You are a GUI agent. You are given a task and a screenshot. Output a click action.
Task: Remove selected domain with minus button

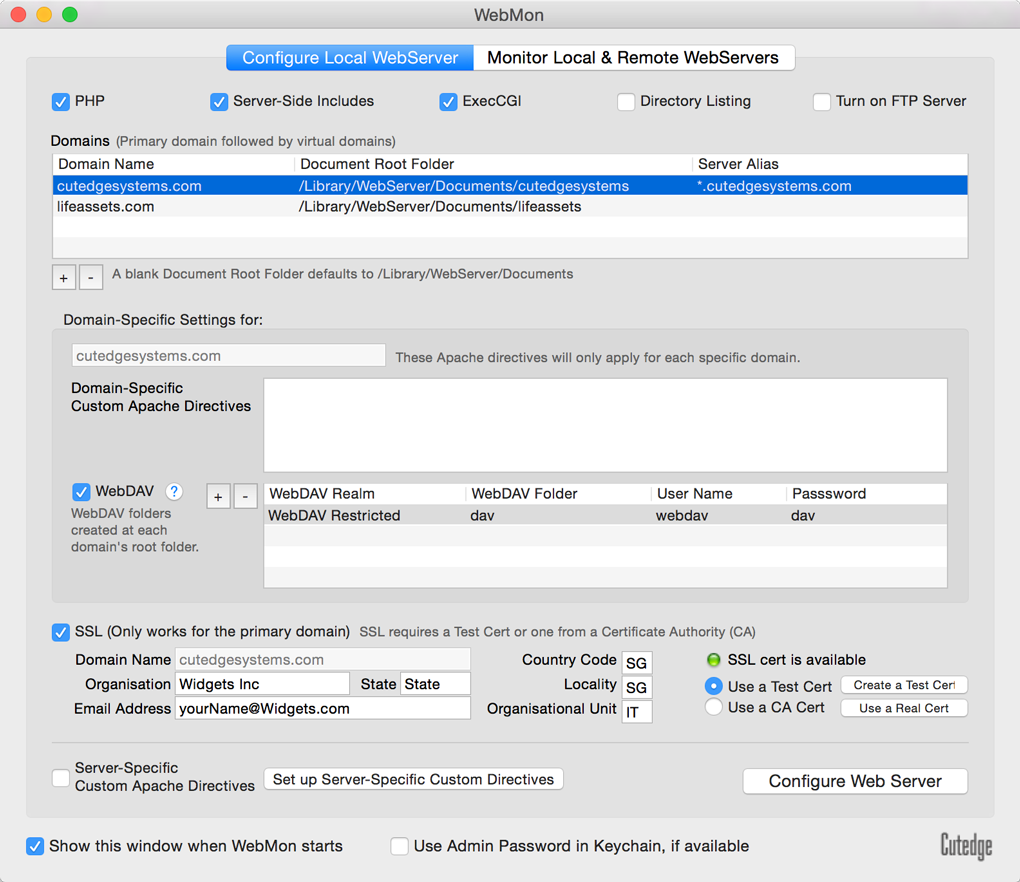pos(91,277)
